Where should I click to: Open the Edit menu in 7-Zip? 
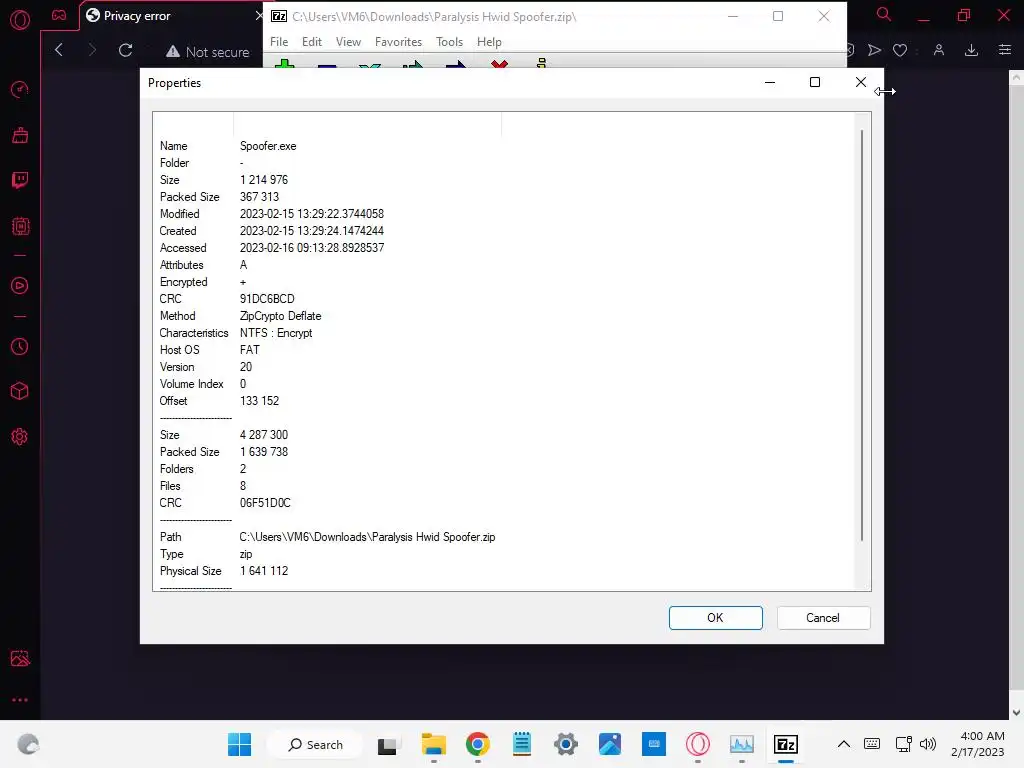[312, 42]
